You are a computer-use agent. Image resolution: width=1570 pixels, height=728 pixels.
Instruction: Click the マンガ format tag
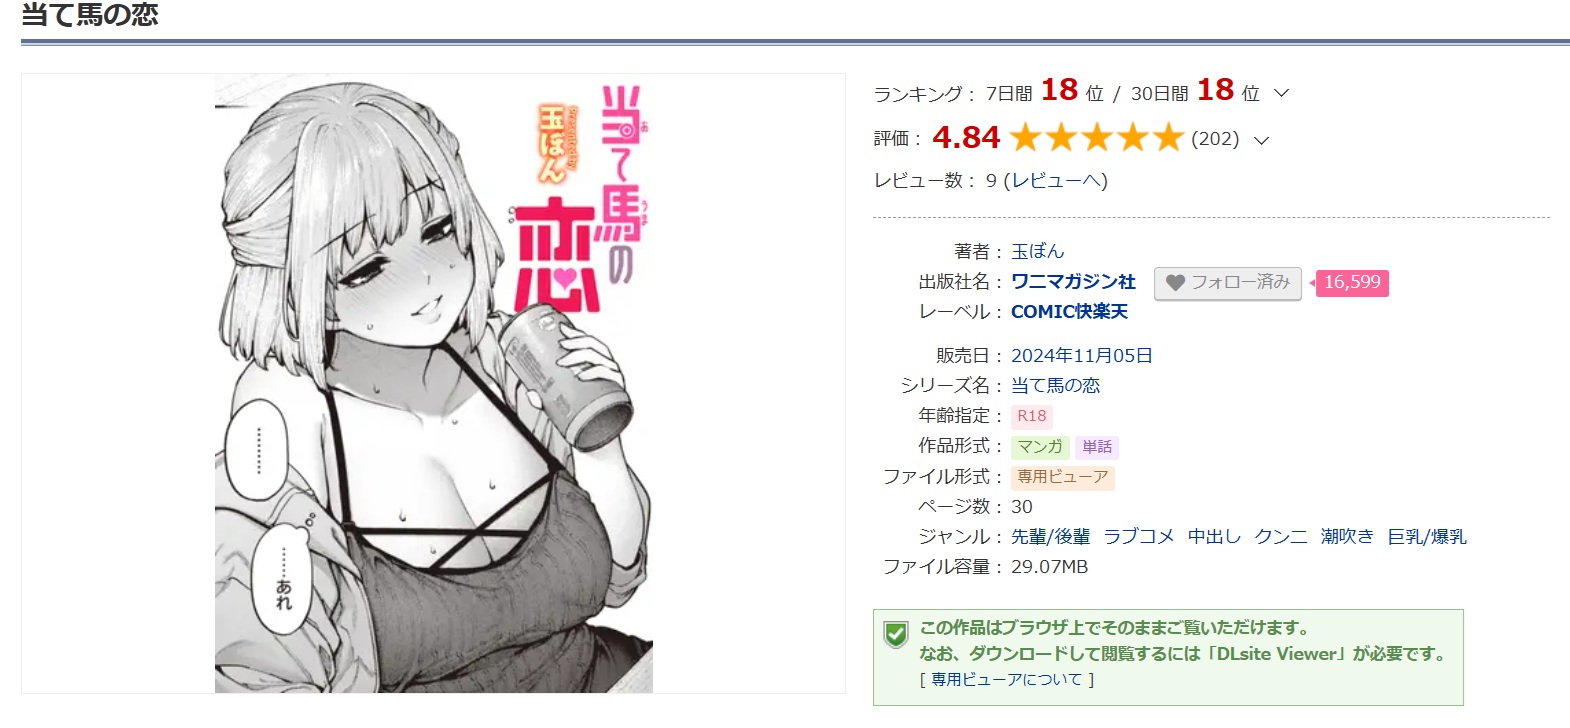point(1040,447)
